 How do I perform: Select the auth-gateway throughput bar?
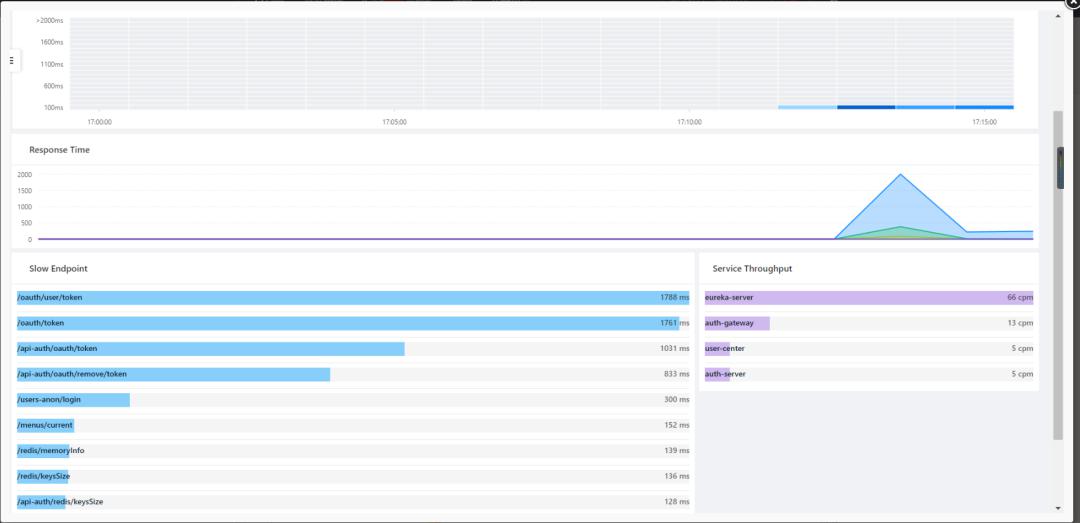click(x=737, y=323)
